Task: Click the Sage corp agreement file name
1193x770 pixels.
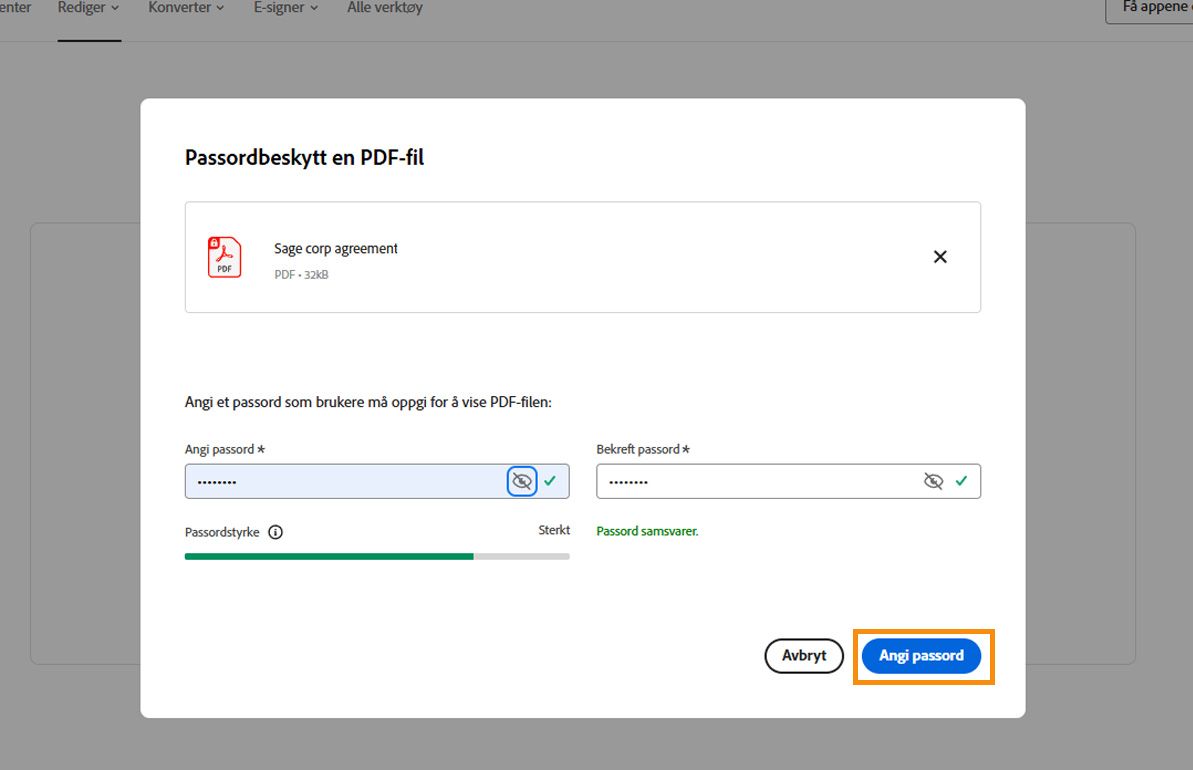Action: point(336,248)
